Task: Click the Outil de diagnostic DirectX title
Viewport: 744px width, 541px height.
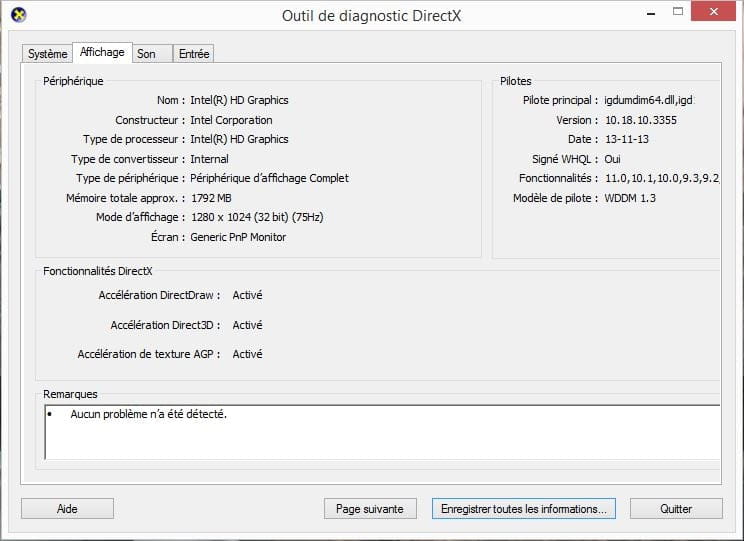Action: [x=371, y=16]
